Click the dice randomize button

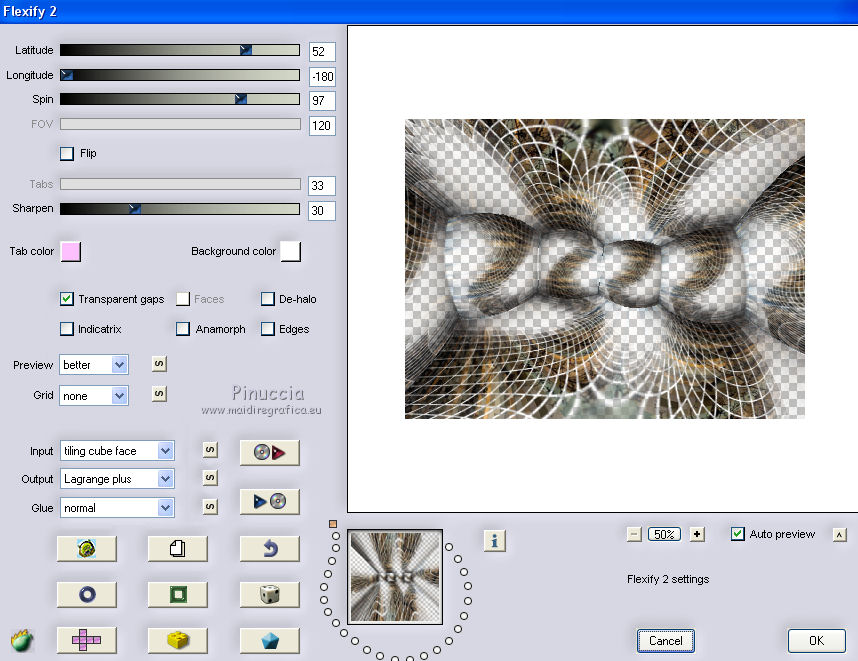point(270,594)
